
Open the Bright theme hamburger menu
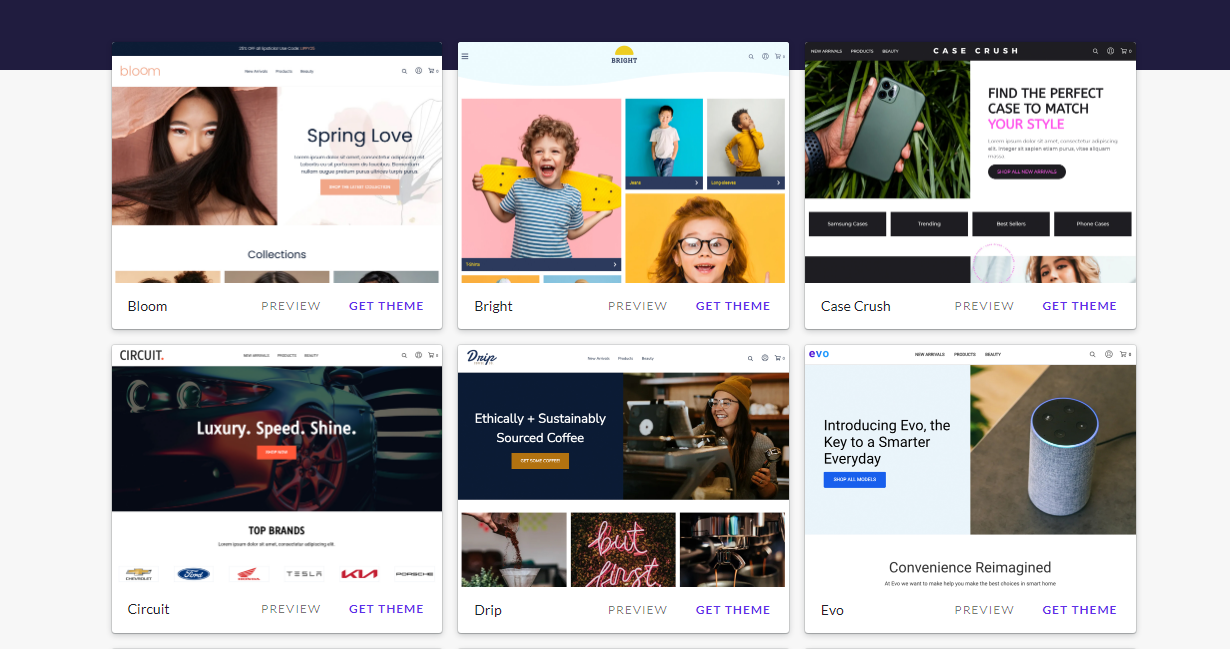465,56
